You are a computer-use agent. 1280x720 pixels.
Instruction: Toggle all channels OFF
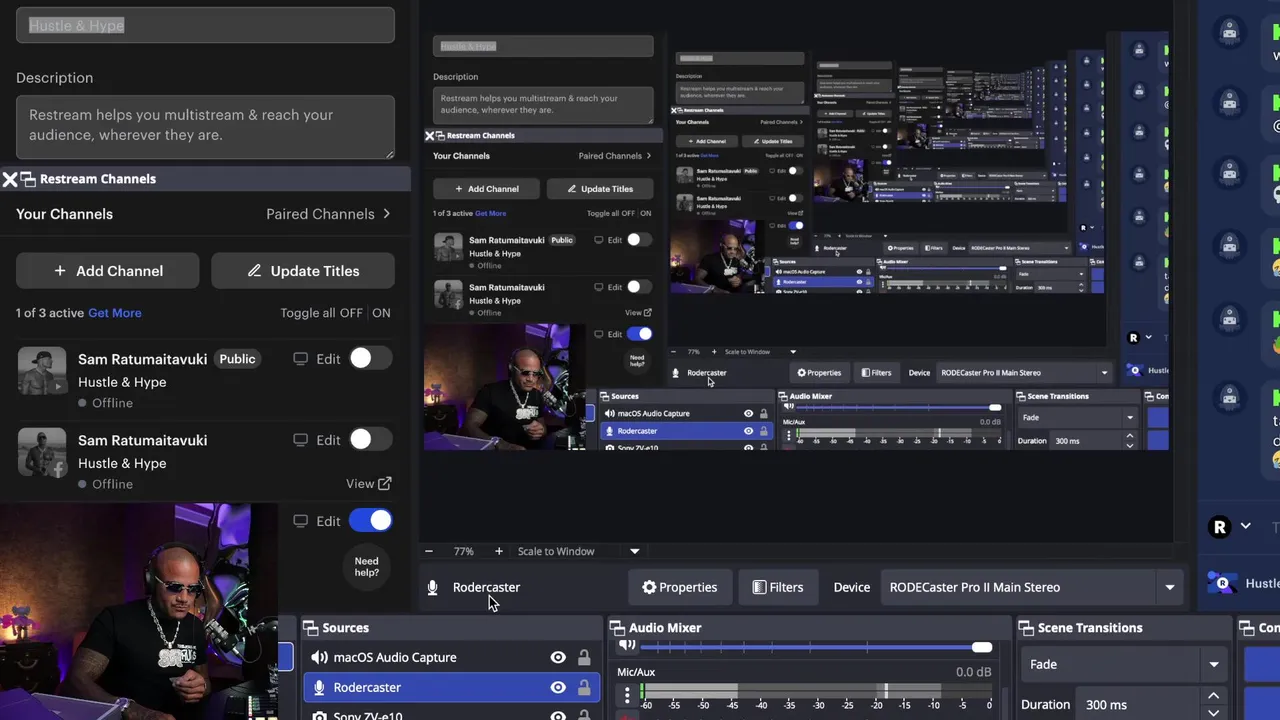(x=351, y=313)
